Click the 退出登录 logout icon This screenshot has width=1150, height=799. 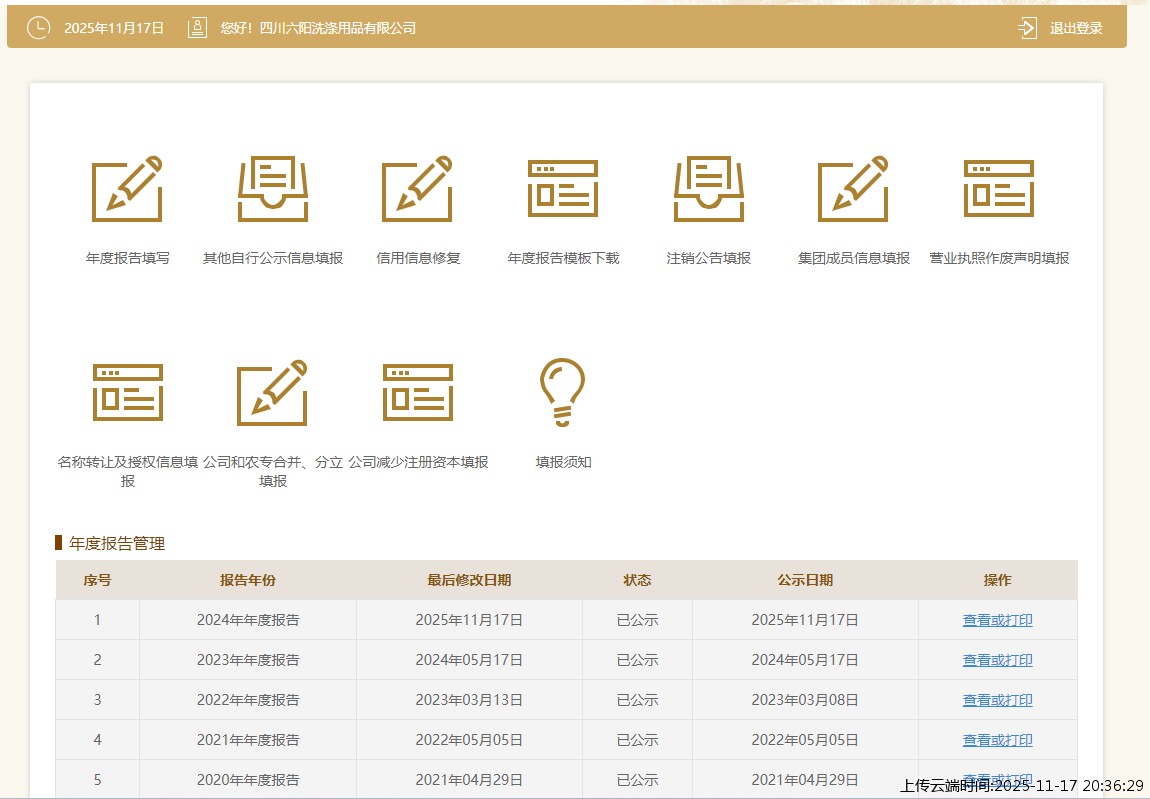(1027, 28)
